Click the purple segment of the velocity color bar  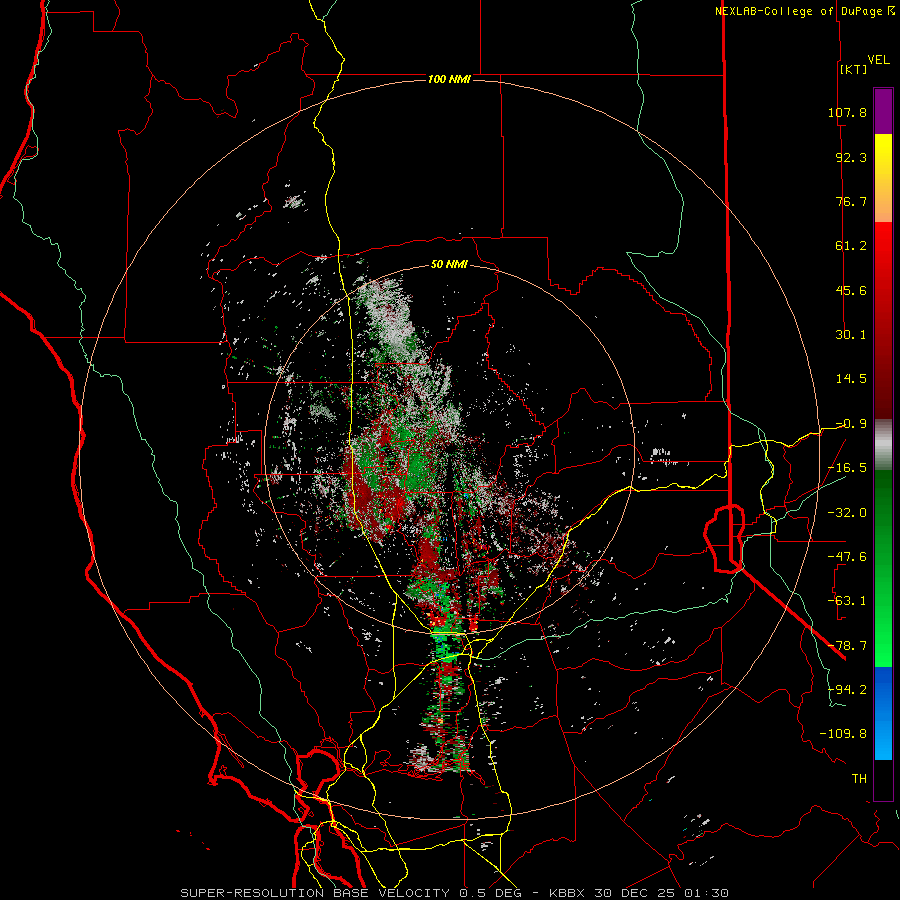883,111
